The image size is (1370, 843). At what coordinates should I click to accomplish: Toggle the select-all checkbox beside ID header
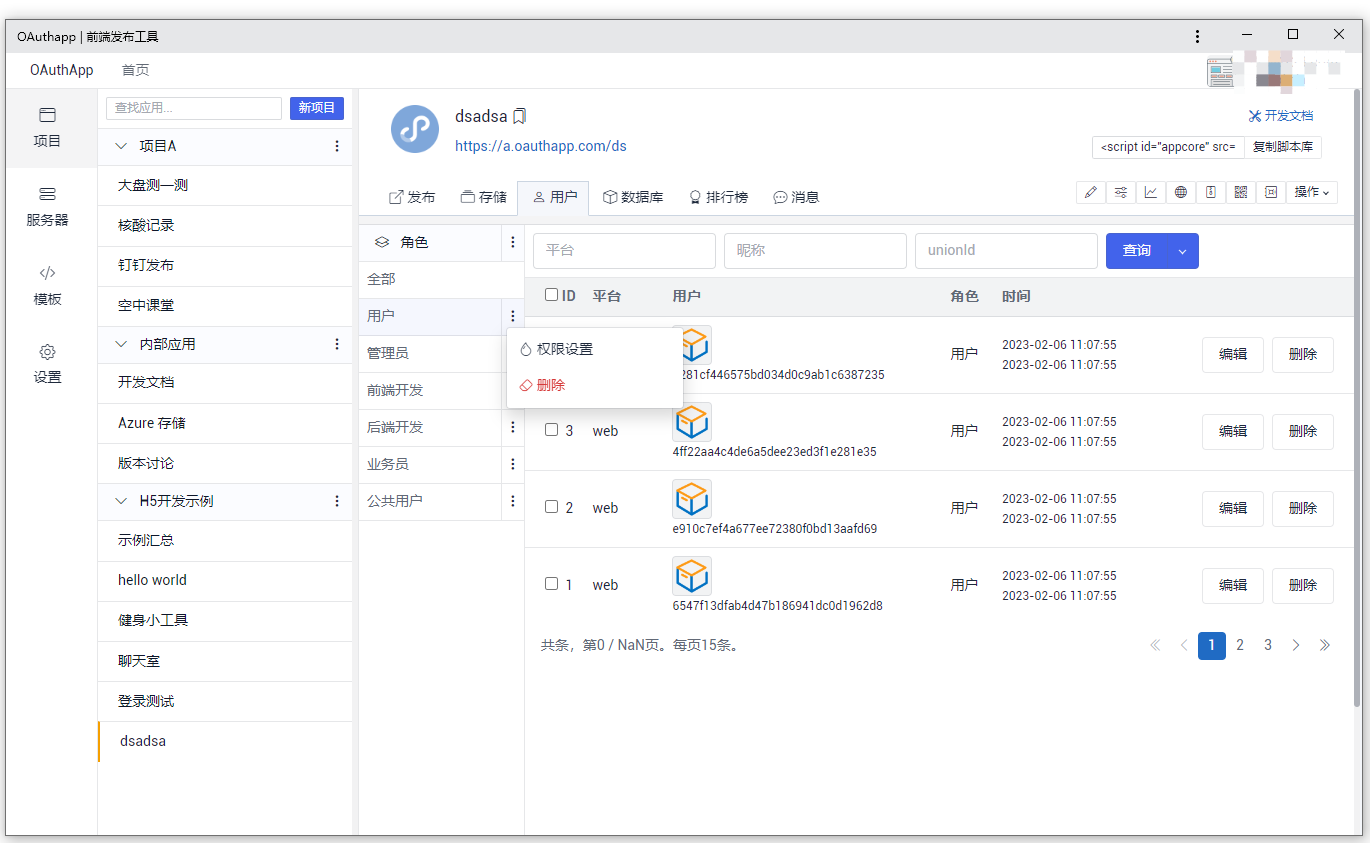pyautogui.click(x=552, y=295)
